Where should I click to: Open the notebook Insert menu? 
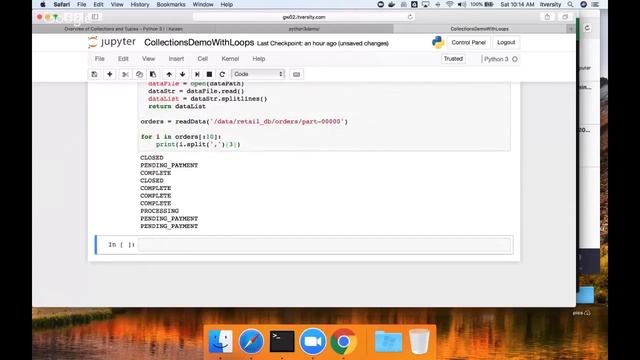point(176,59)
